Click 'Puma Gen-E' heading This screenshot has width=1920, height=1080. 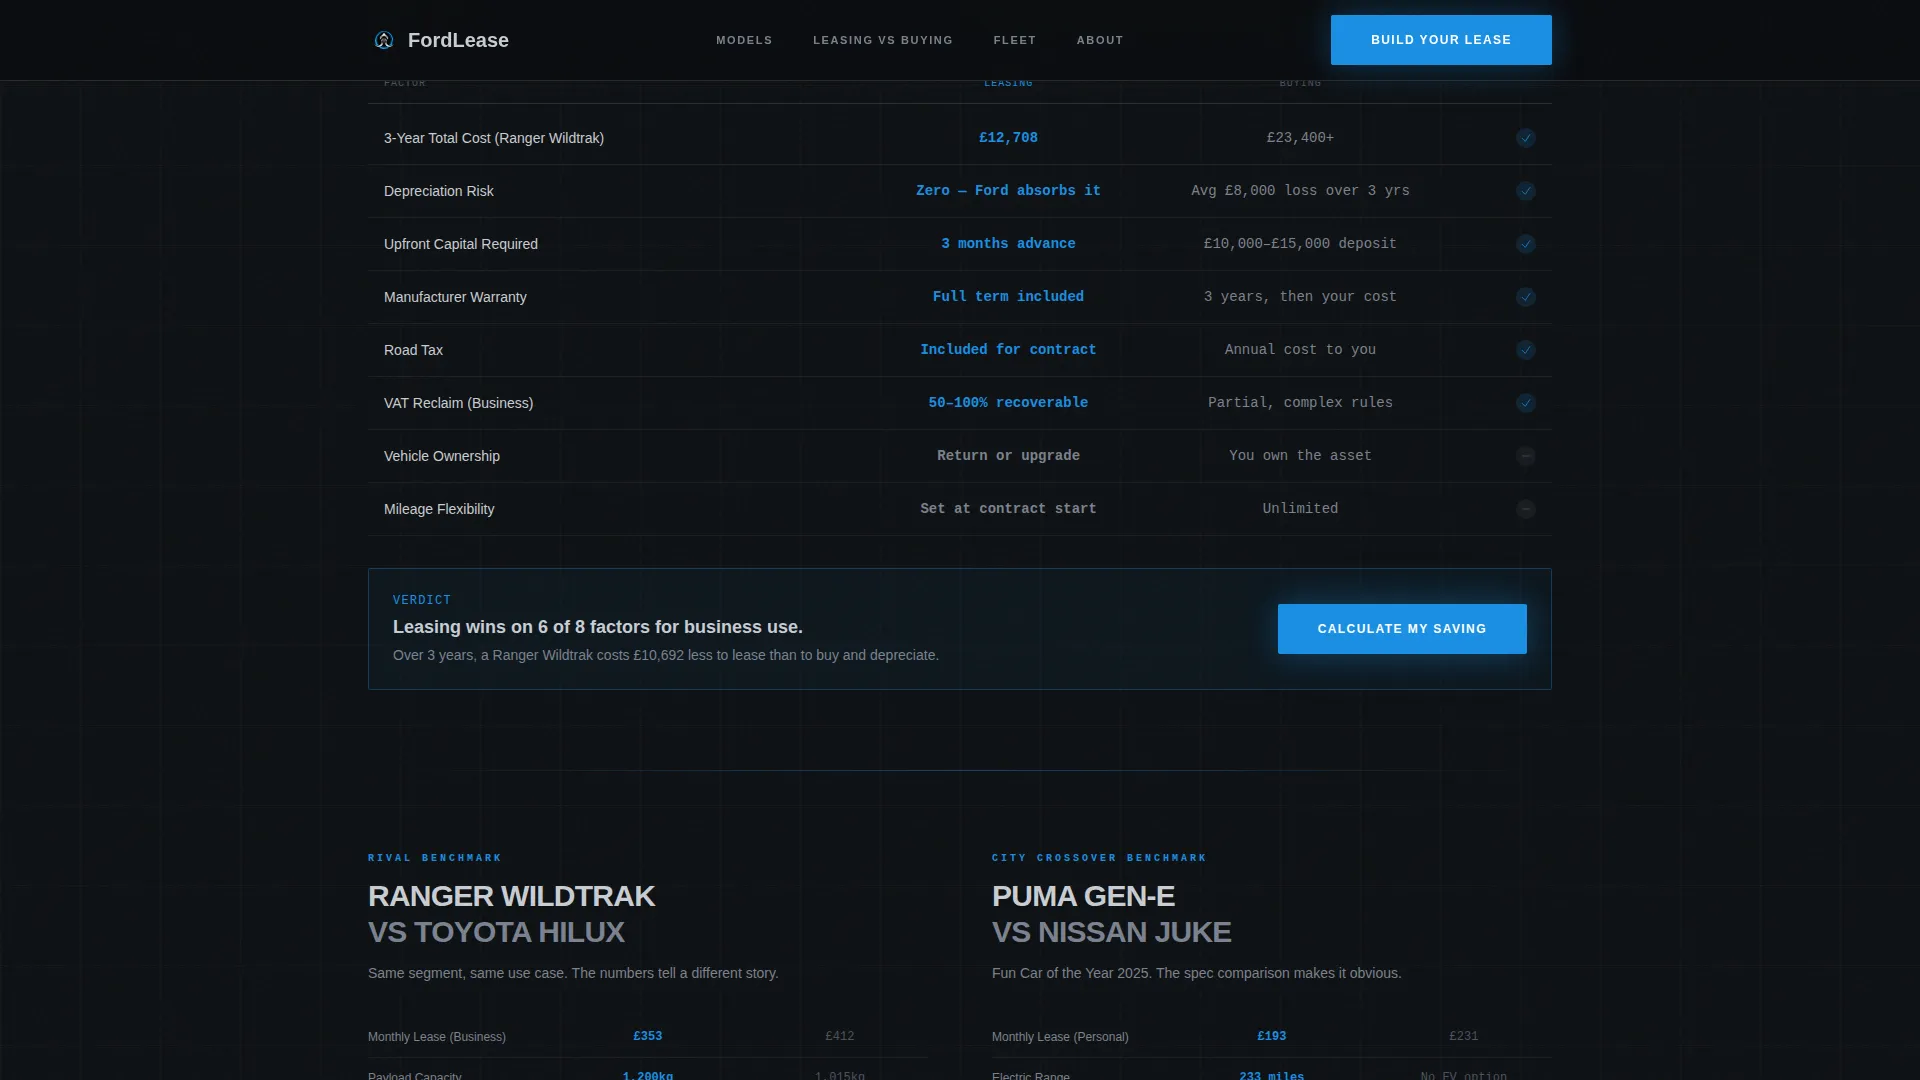coord(1084,896)
